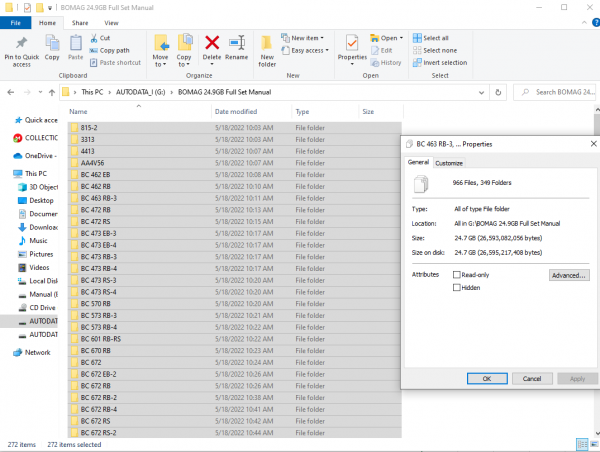Switch to large icons view in status bar
Viewport: 600px width, 452px height.
point(594,444)
